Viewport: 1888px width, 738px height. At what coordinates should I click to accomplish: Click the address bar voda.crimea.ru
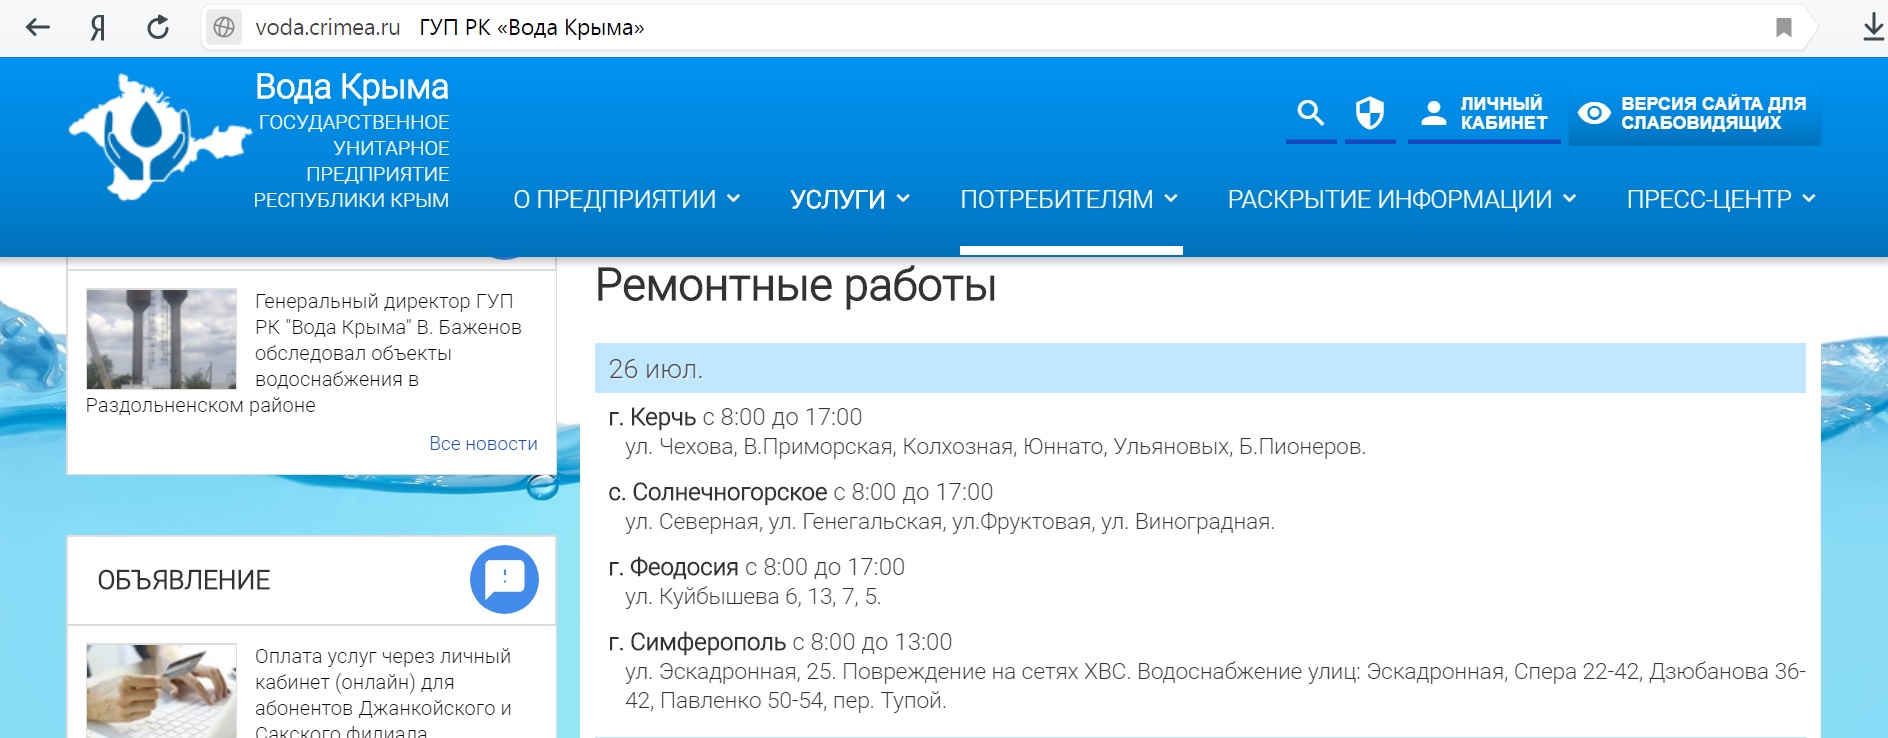pyautogui.click(x=328, y=28)
